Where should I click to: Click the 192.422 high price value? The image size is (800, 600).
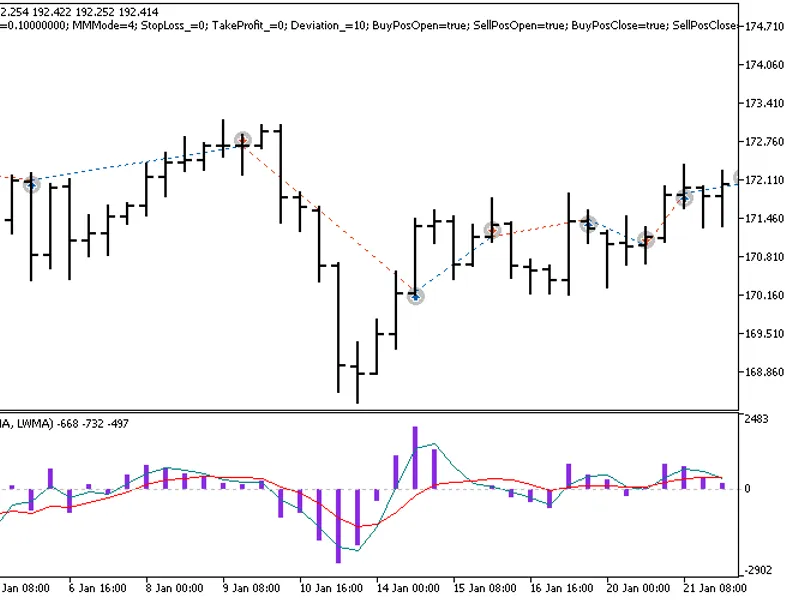(53, 12)
